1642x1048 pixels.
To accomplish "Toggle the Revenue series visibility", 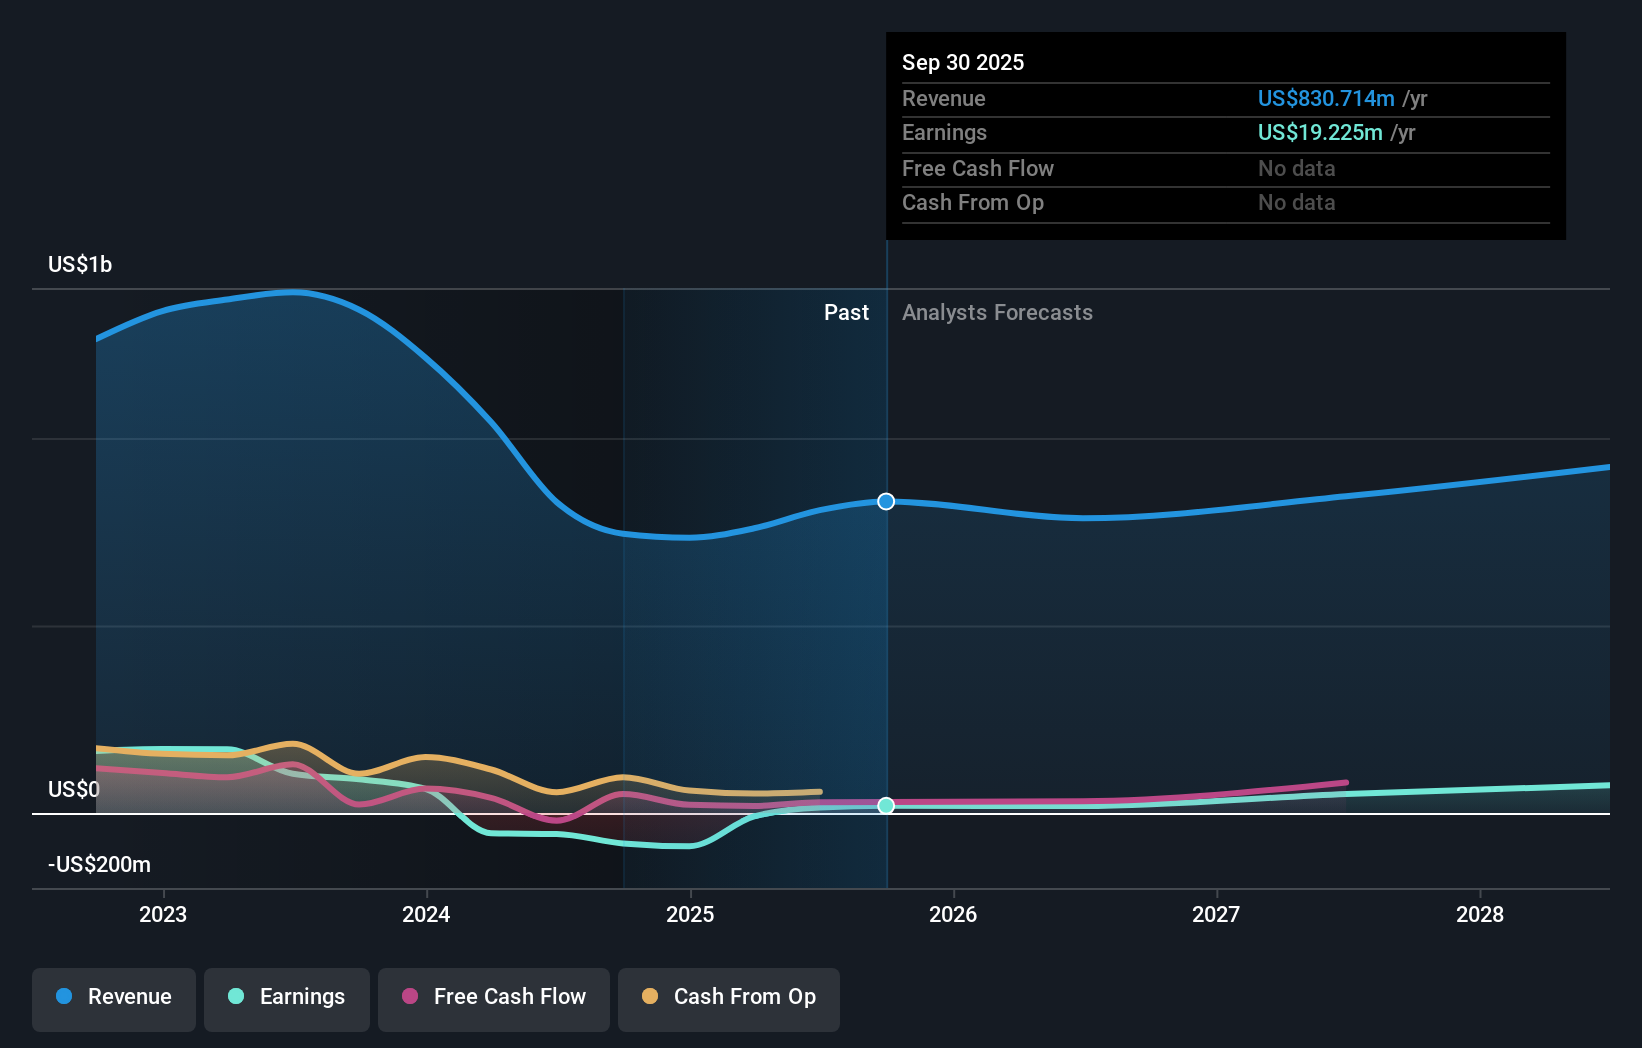I will [x=113, y=997].
